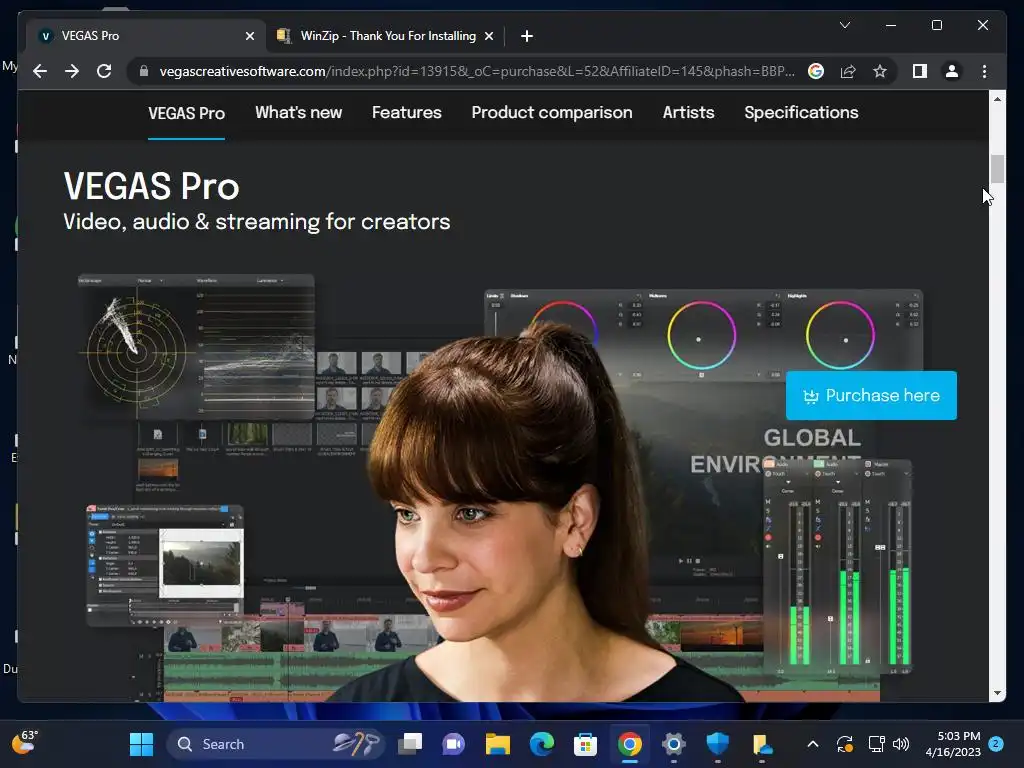Open a new browser tab
Viewport: 1024px width, 768px height.
coord(527,36)
